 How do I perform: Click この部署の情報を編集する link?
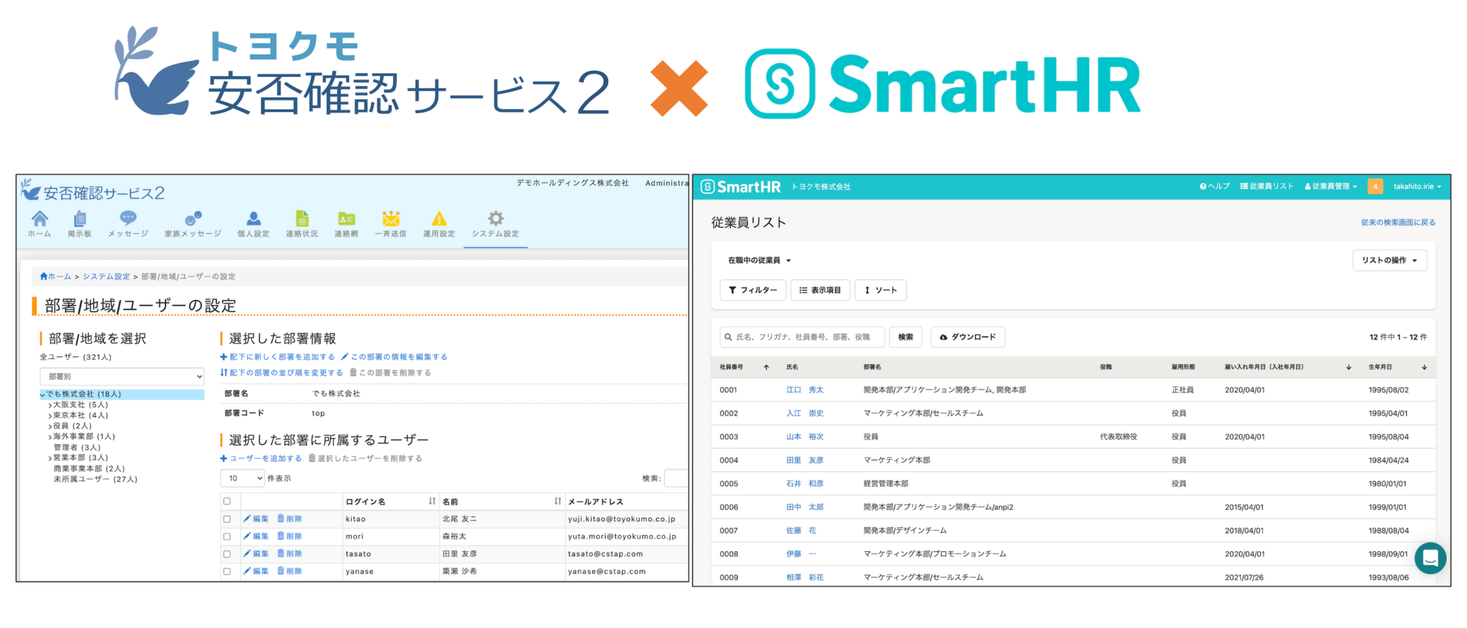pos(394,356)
